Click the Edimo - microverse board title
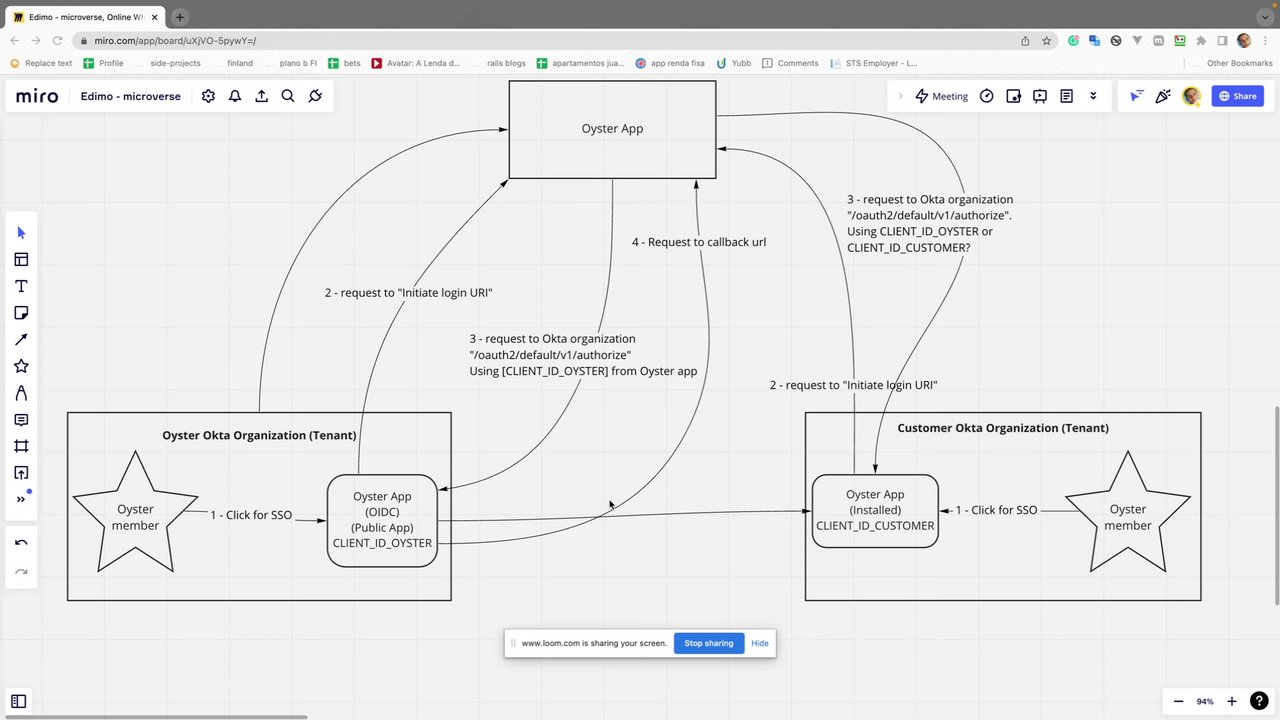 point(131,96)
